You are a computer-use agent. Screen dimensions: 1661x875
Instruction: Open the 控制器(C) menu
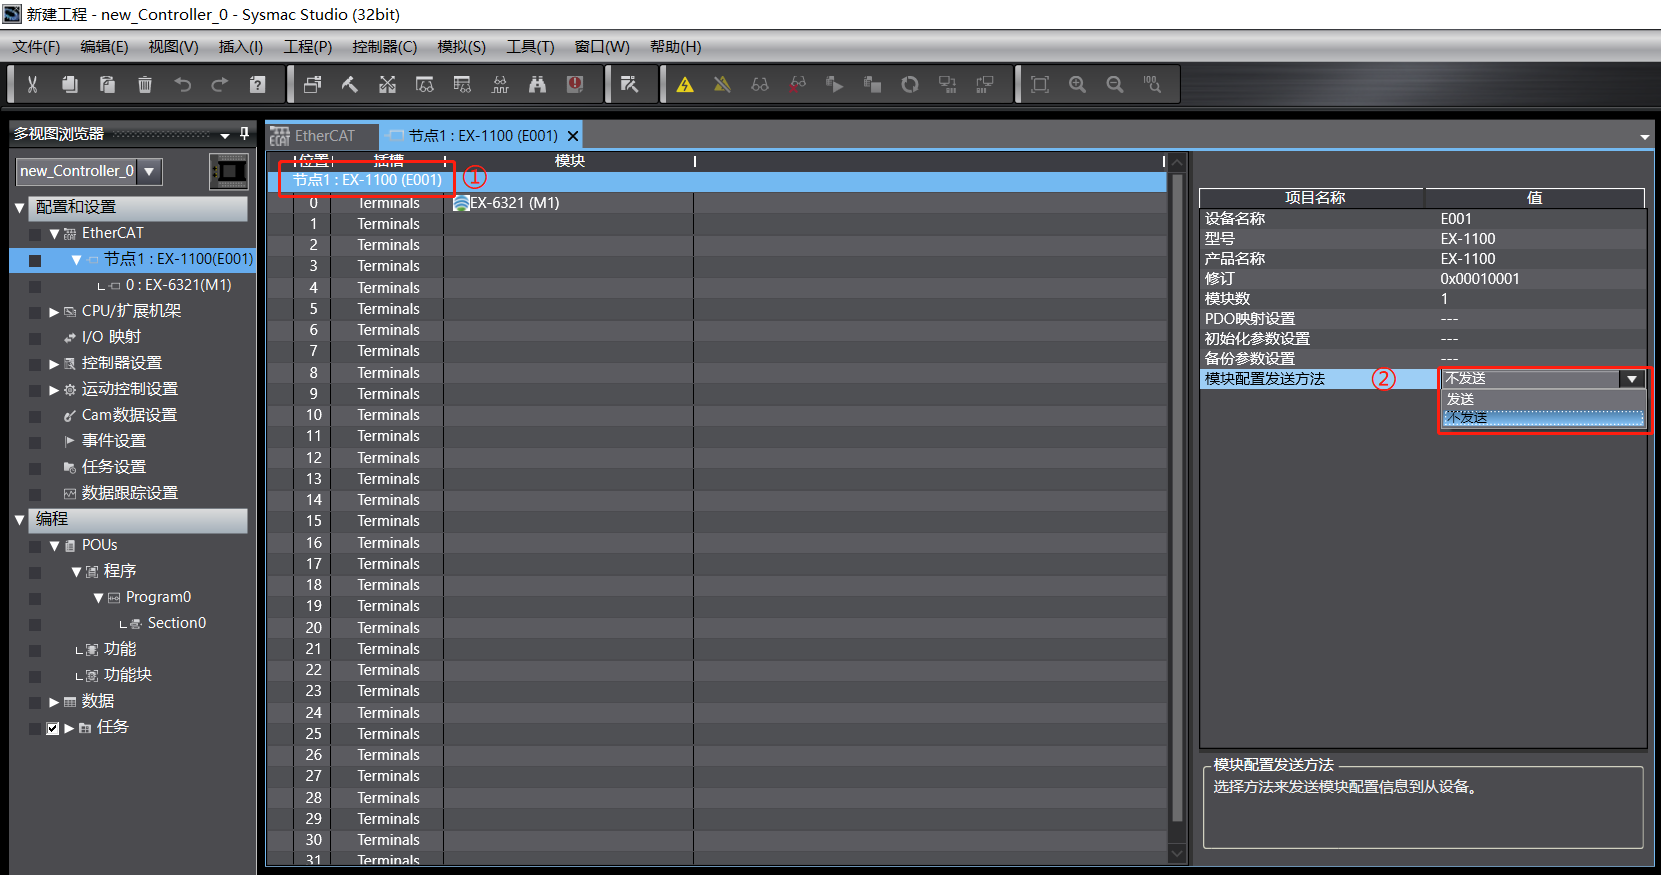(384, 47)
